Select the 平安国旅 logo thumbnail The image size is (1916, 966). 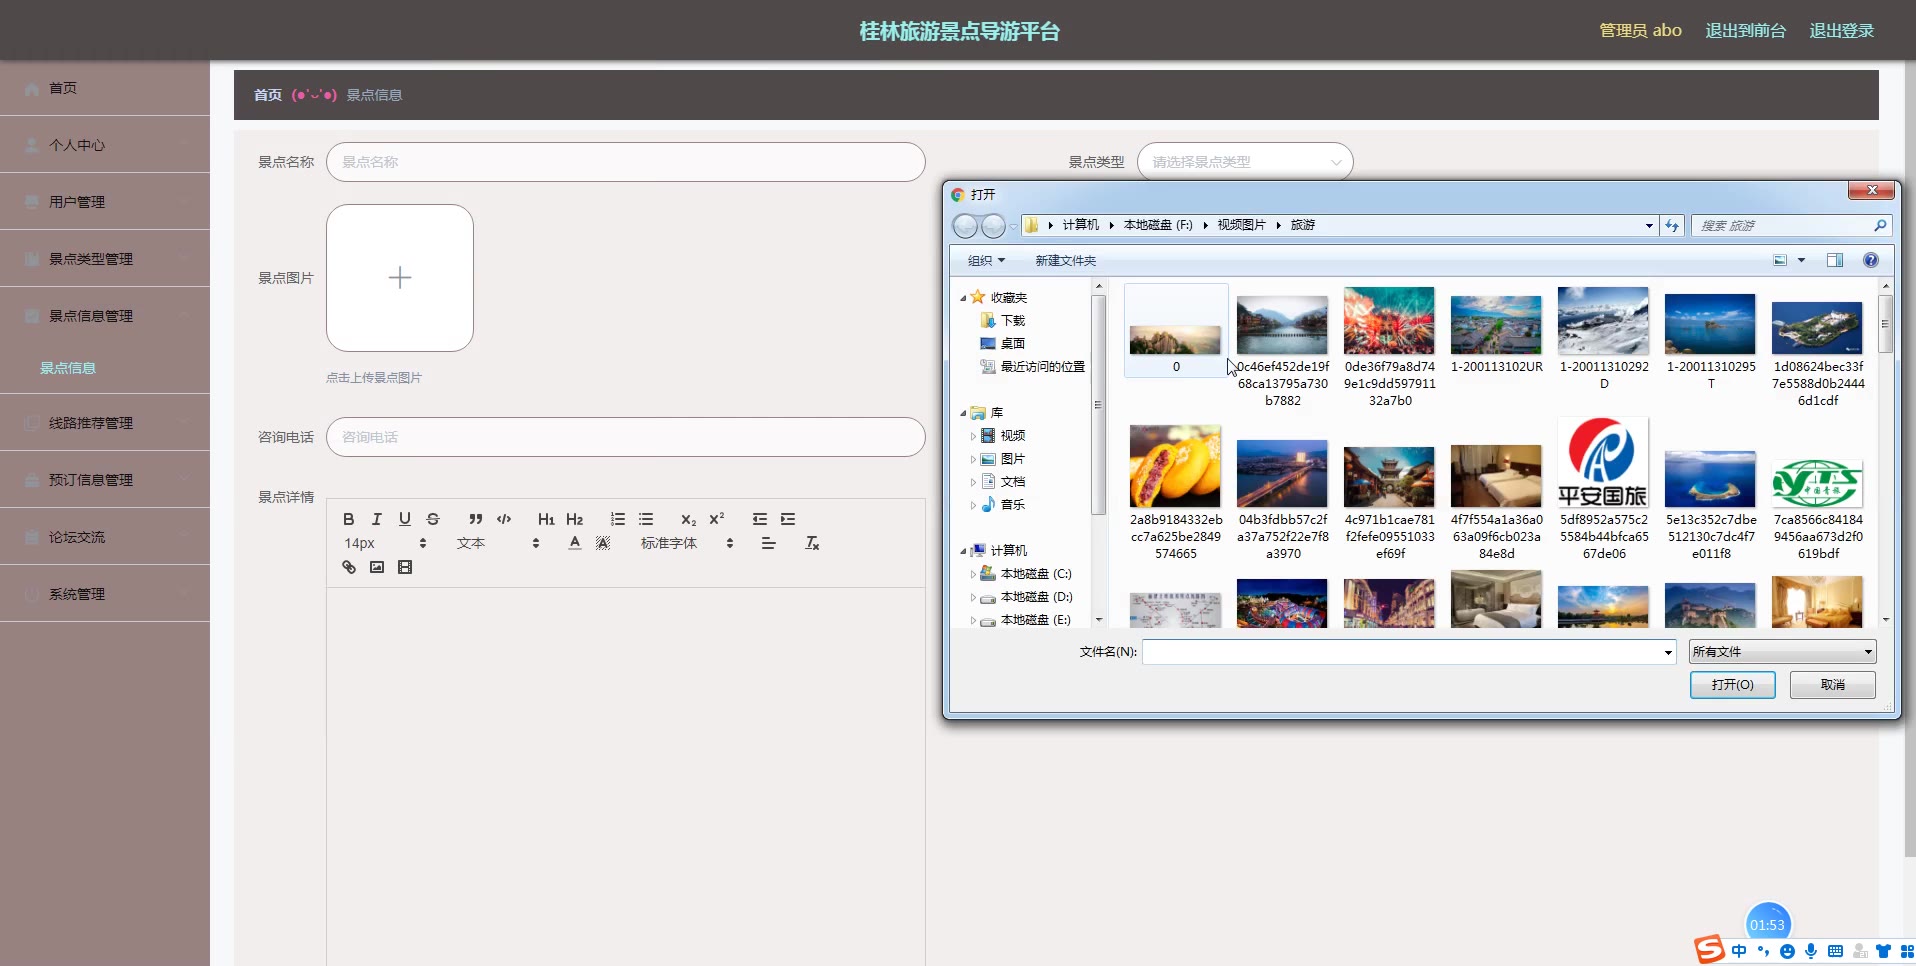pos(1603,464)
